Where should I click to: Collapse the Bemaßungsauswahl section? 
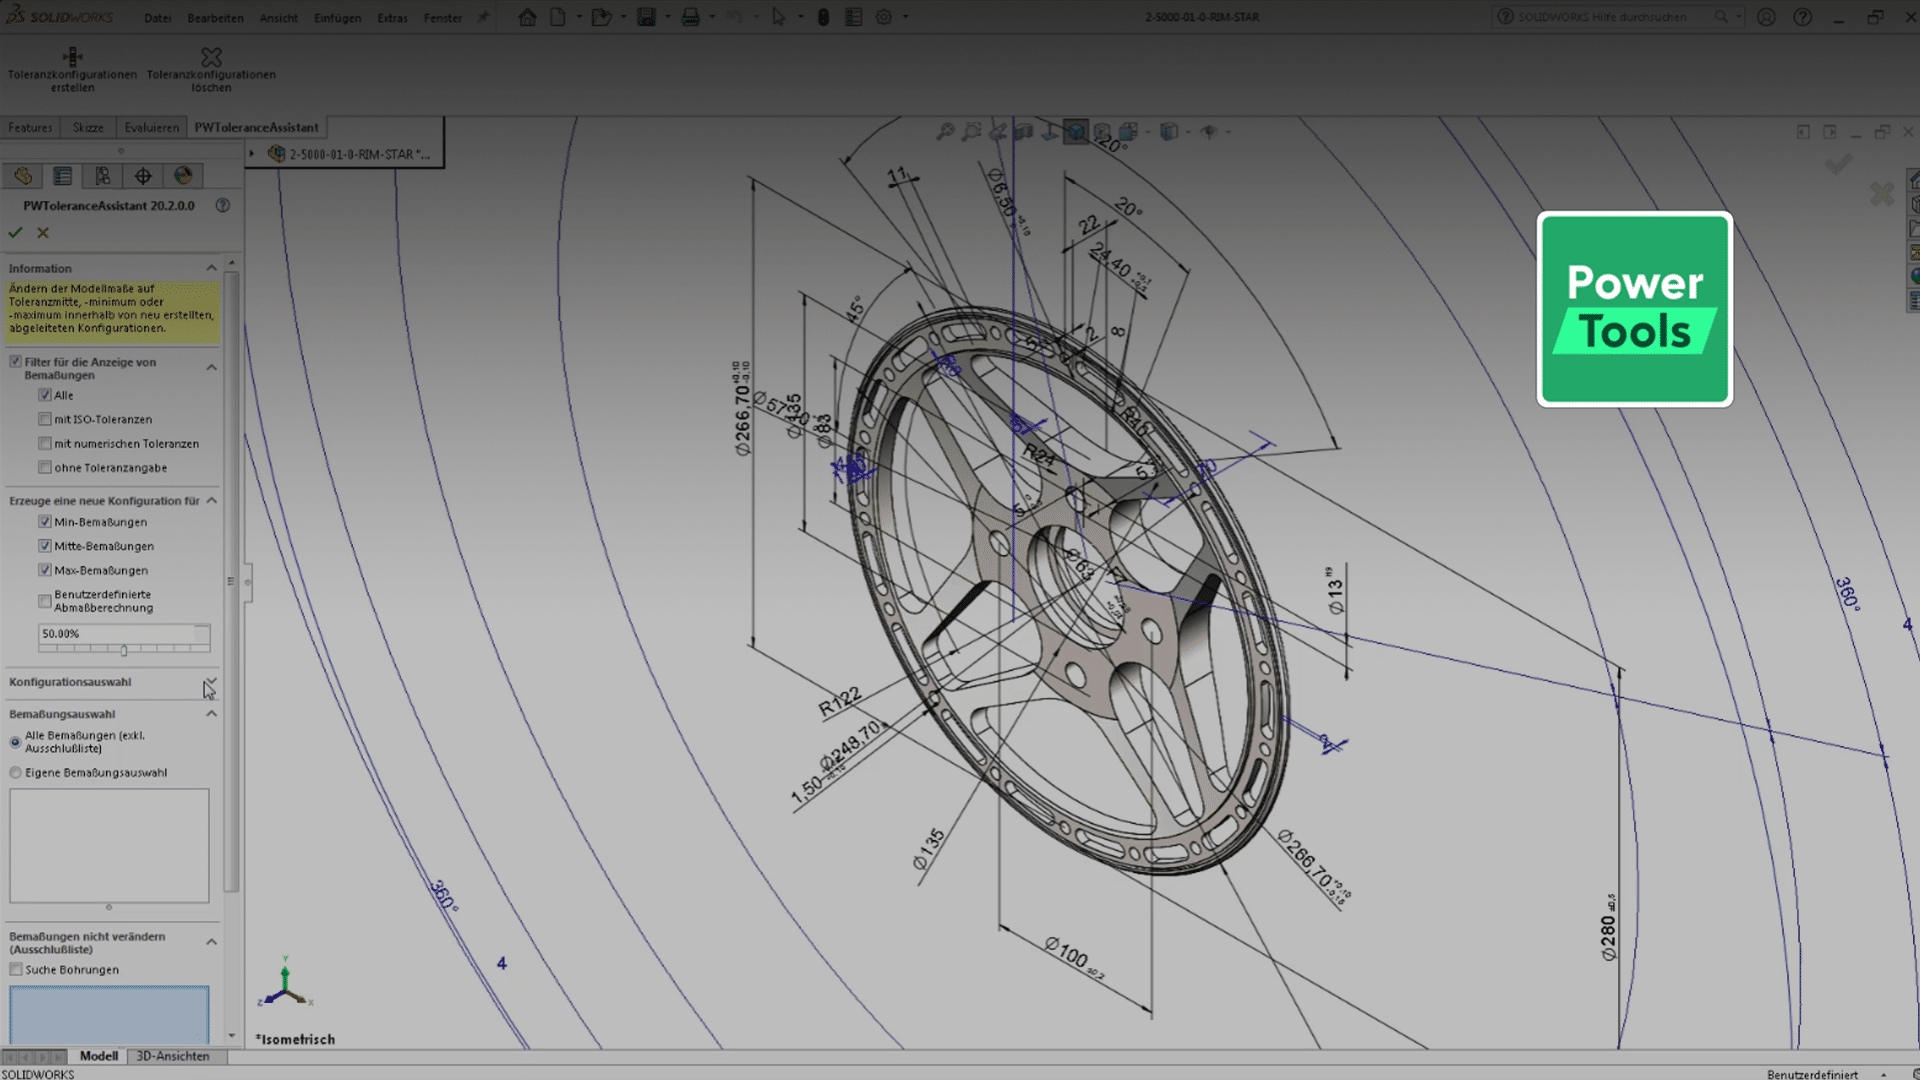(211, 713)
